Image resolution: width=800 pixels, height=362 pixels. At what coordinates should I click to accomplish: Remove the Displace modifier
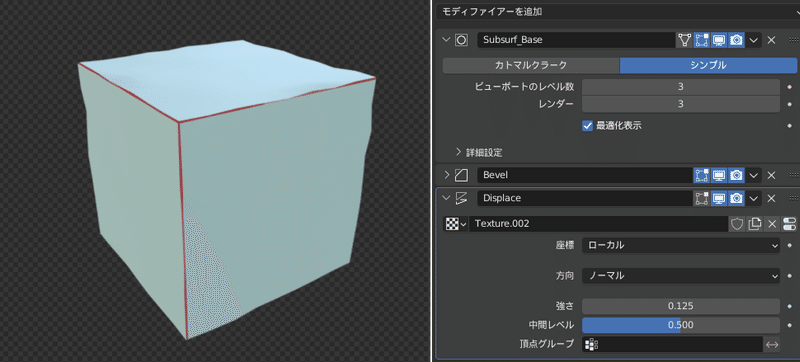(x=771, y=198)
